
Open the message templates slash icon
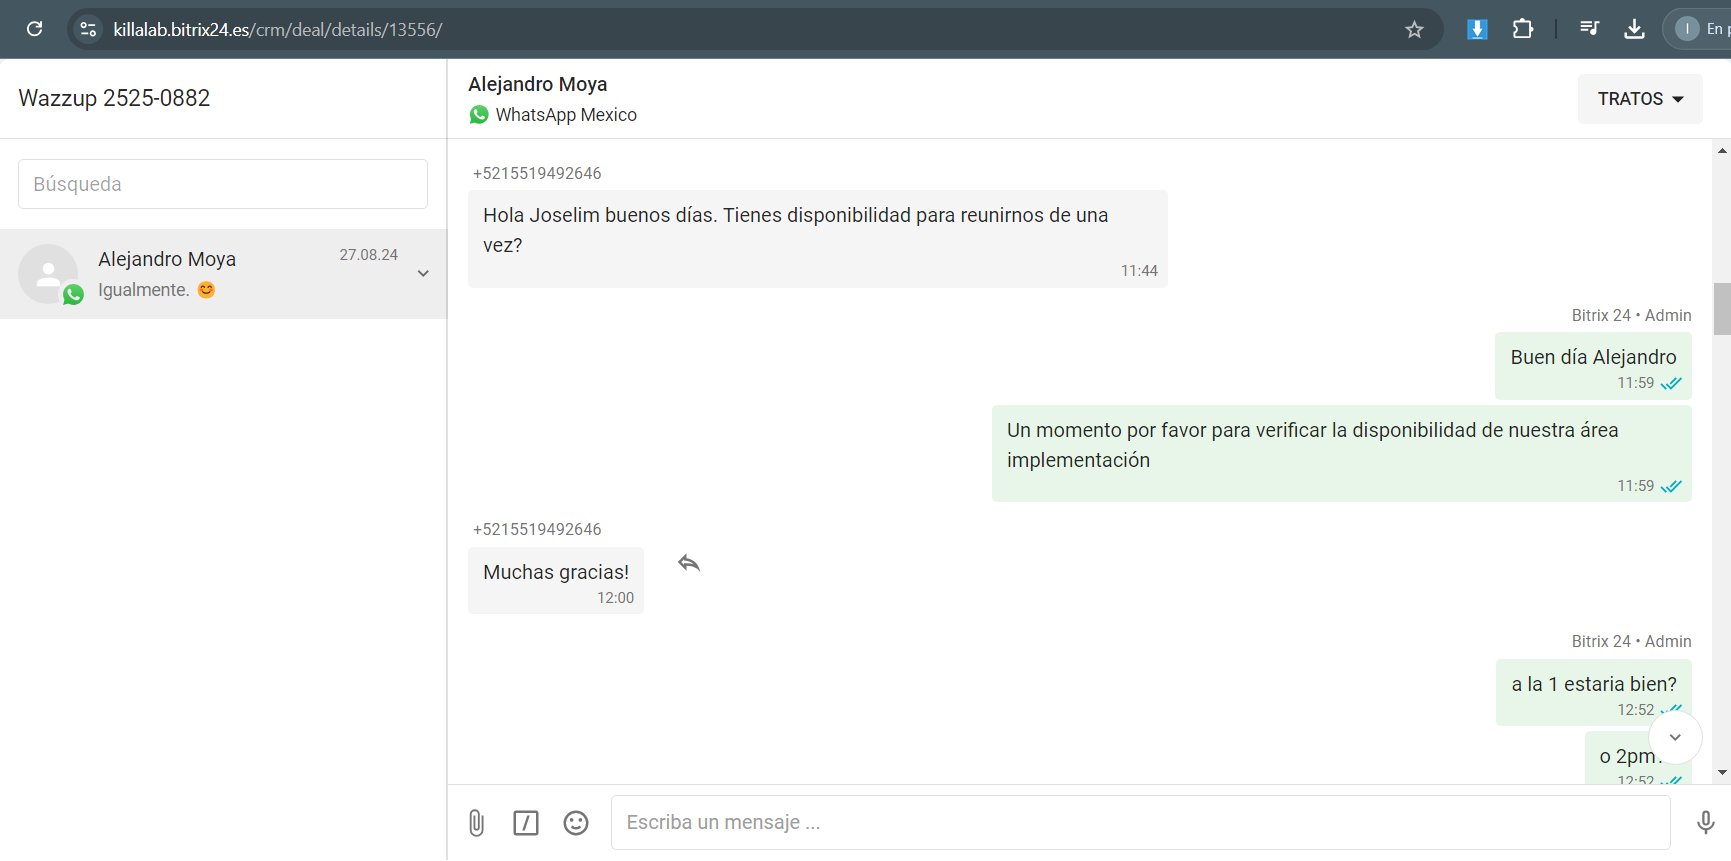[x=526, y=823]
